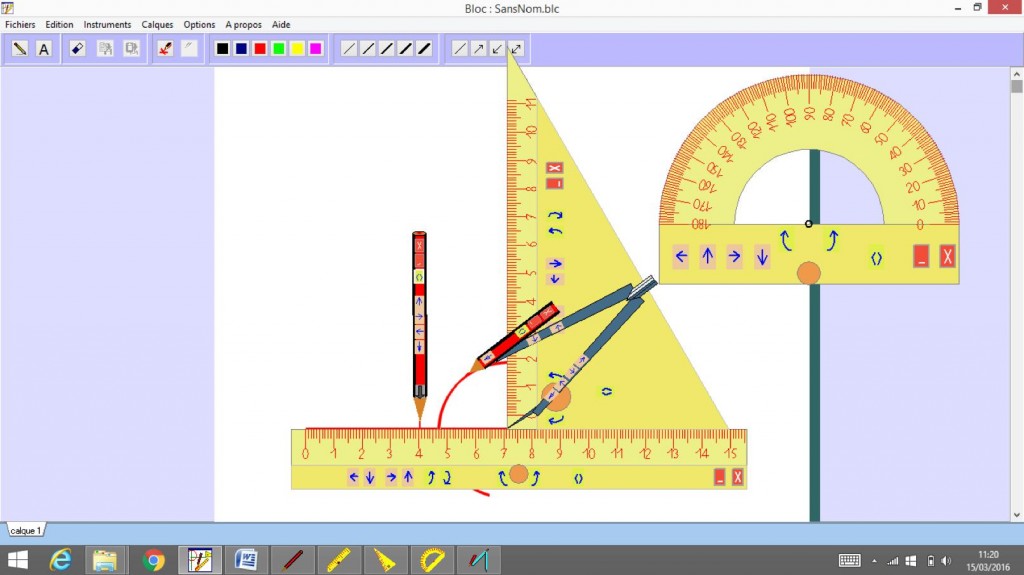Move the protractor left with its arrow
1024x575 pixels.
pos(681,257)
